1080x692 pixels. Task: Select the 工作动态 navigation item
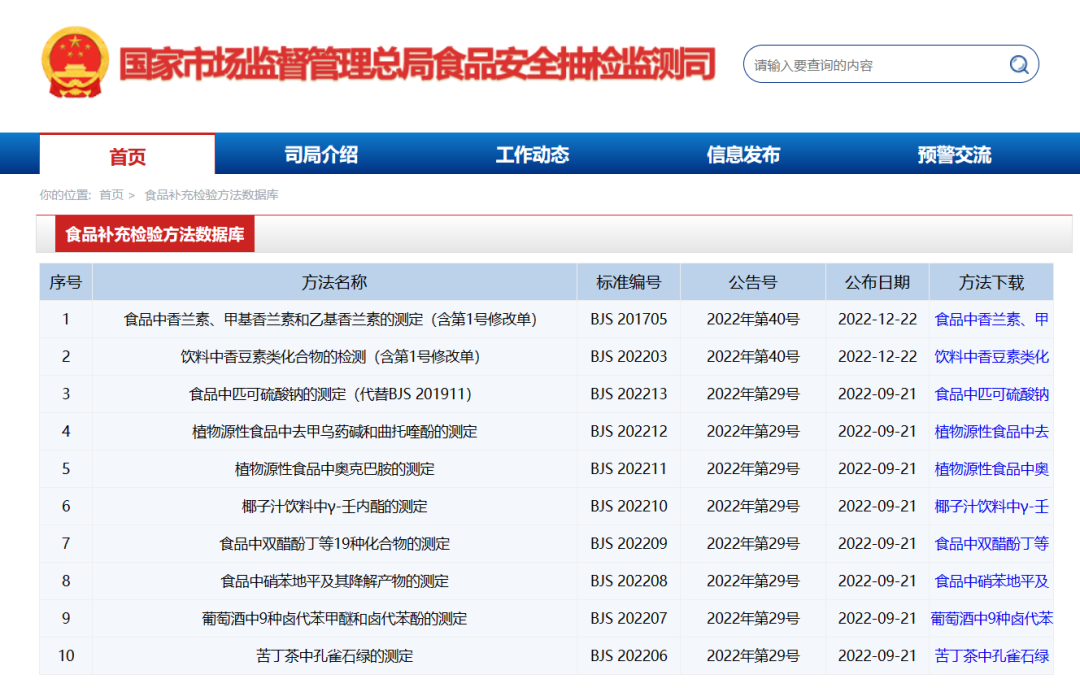532,155
